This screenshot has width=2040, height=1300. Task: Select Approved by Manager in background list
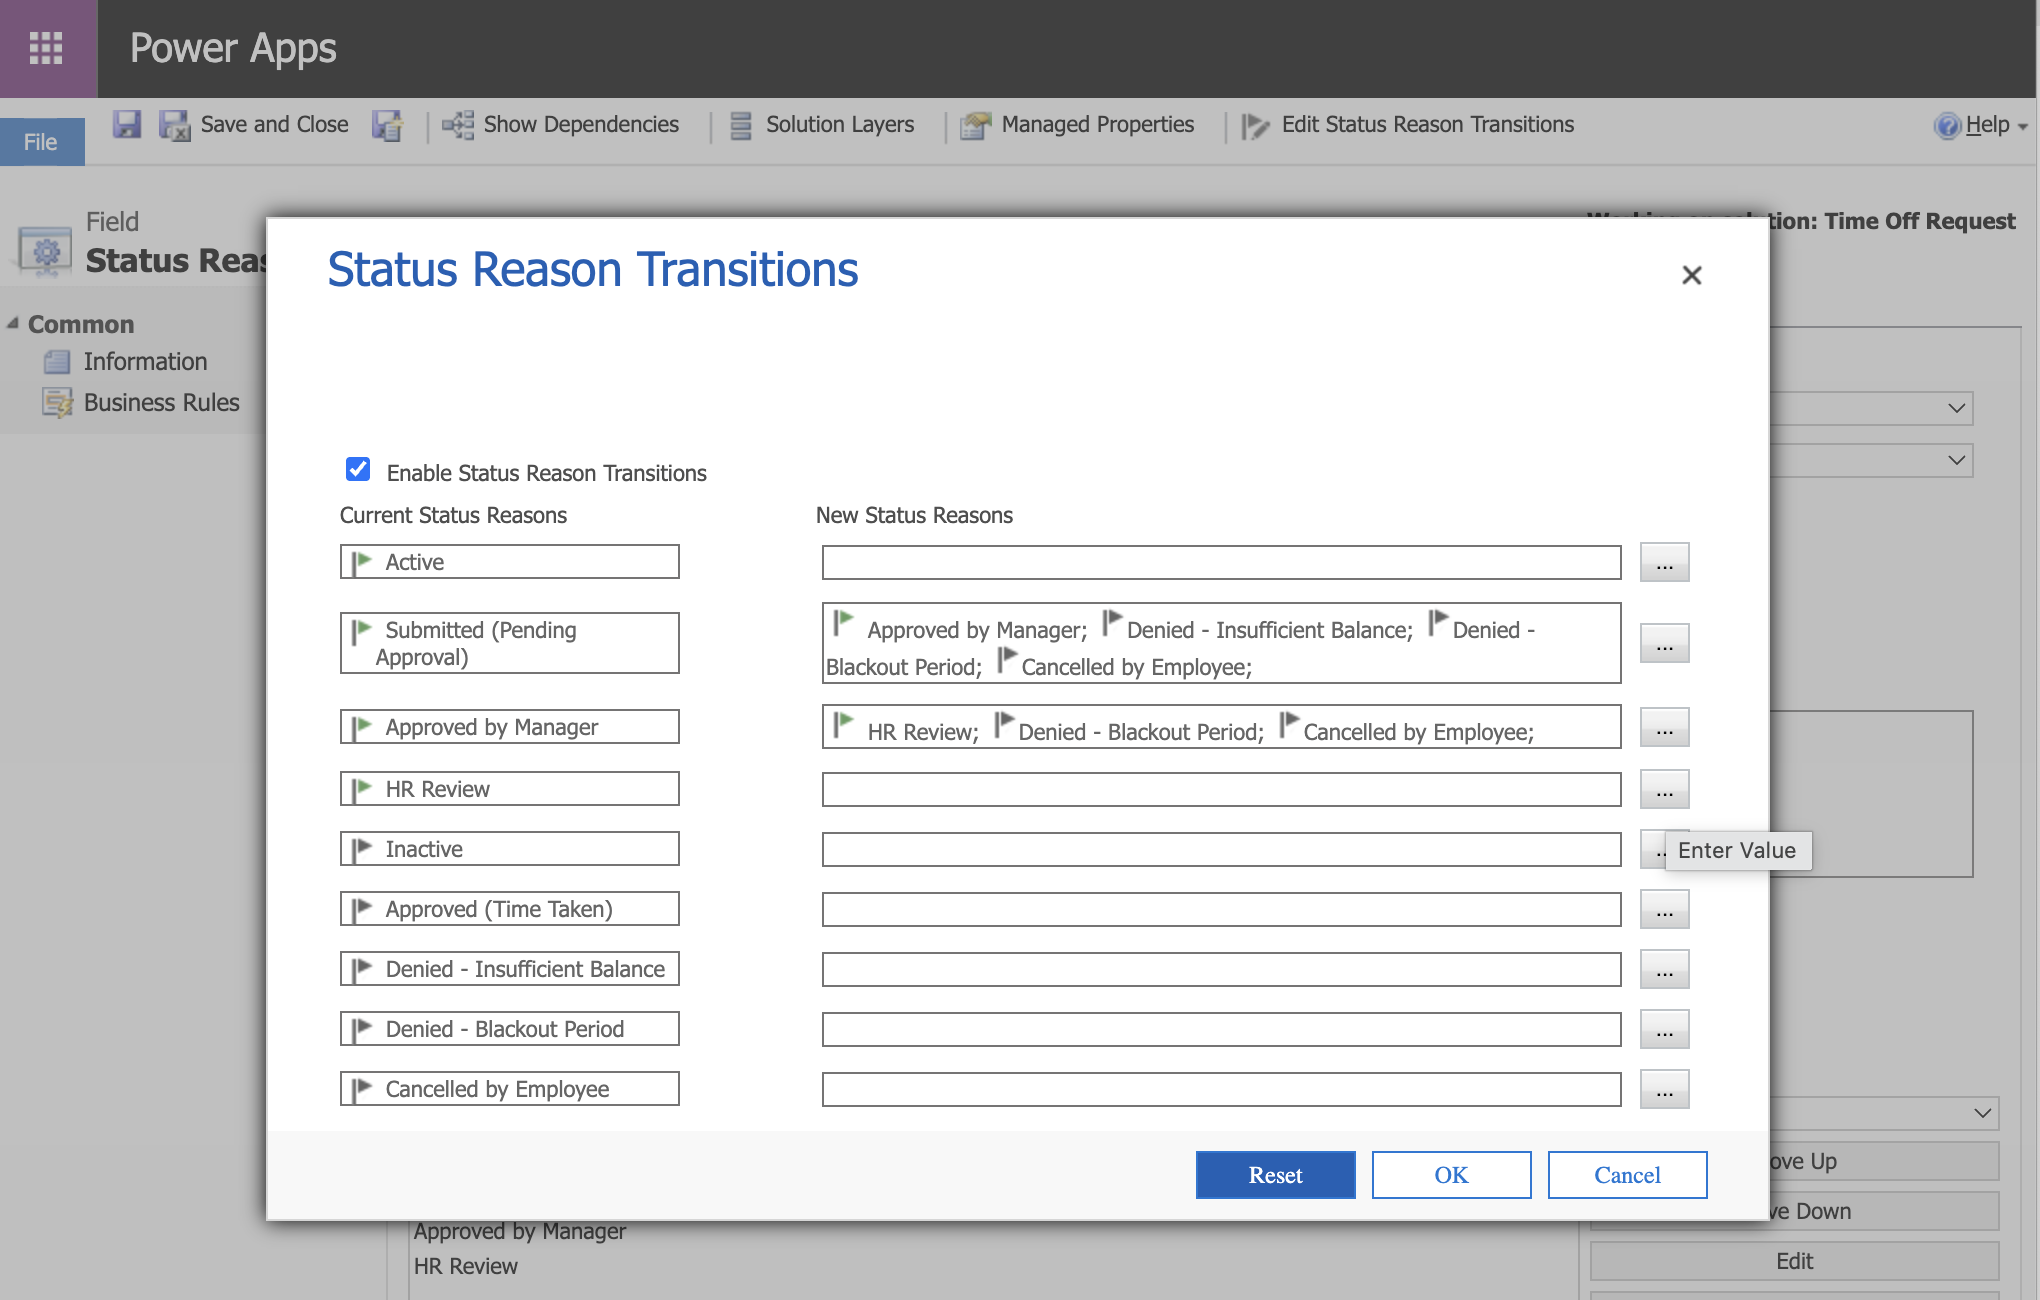coord(520,1232)
